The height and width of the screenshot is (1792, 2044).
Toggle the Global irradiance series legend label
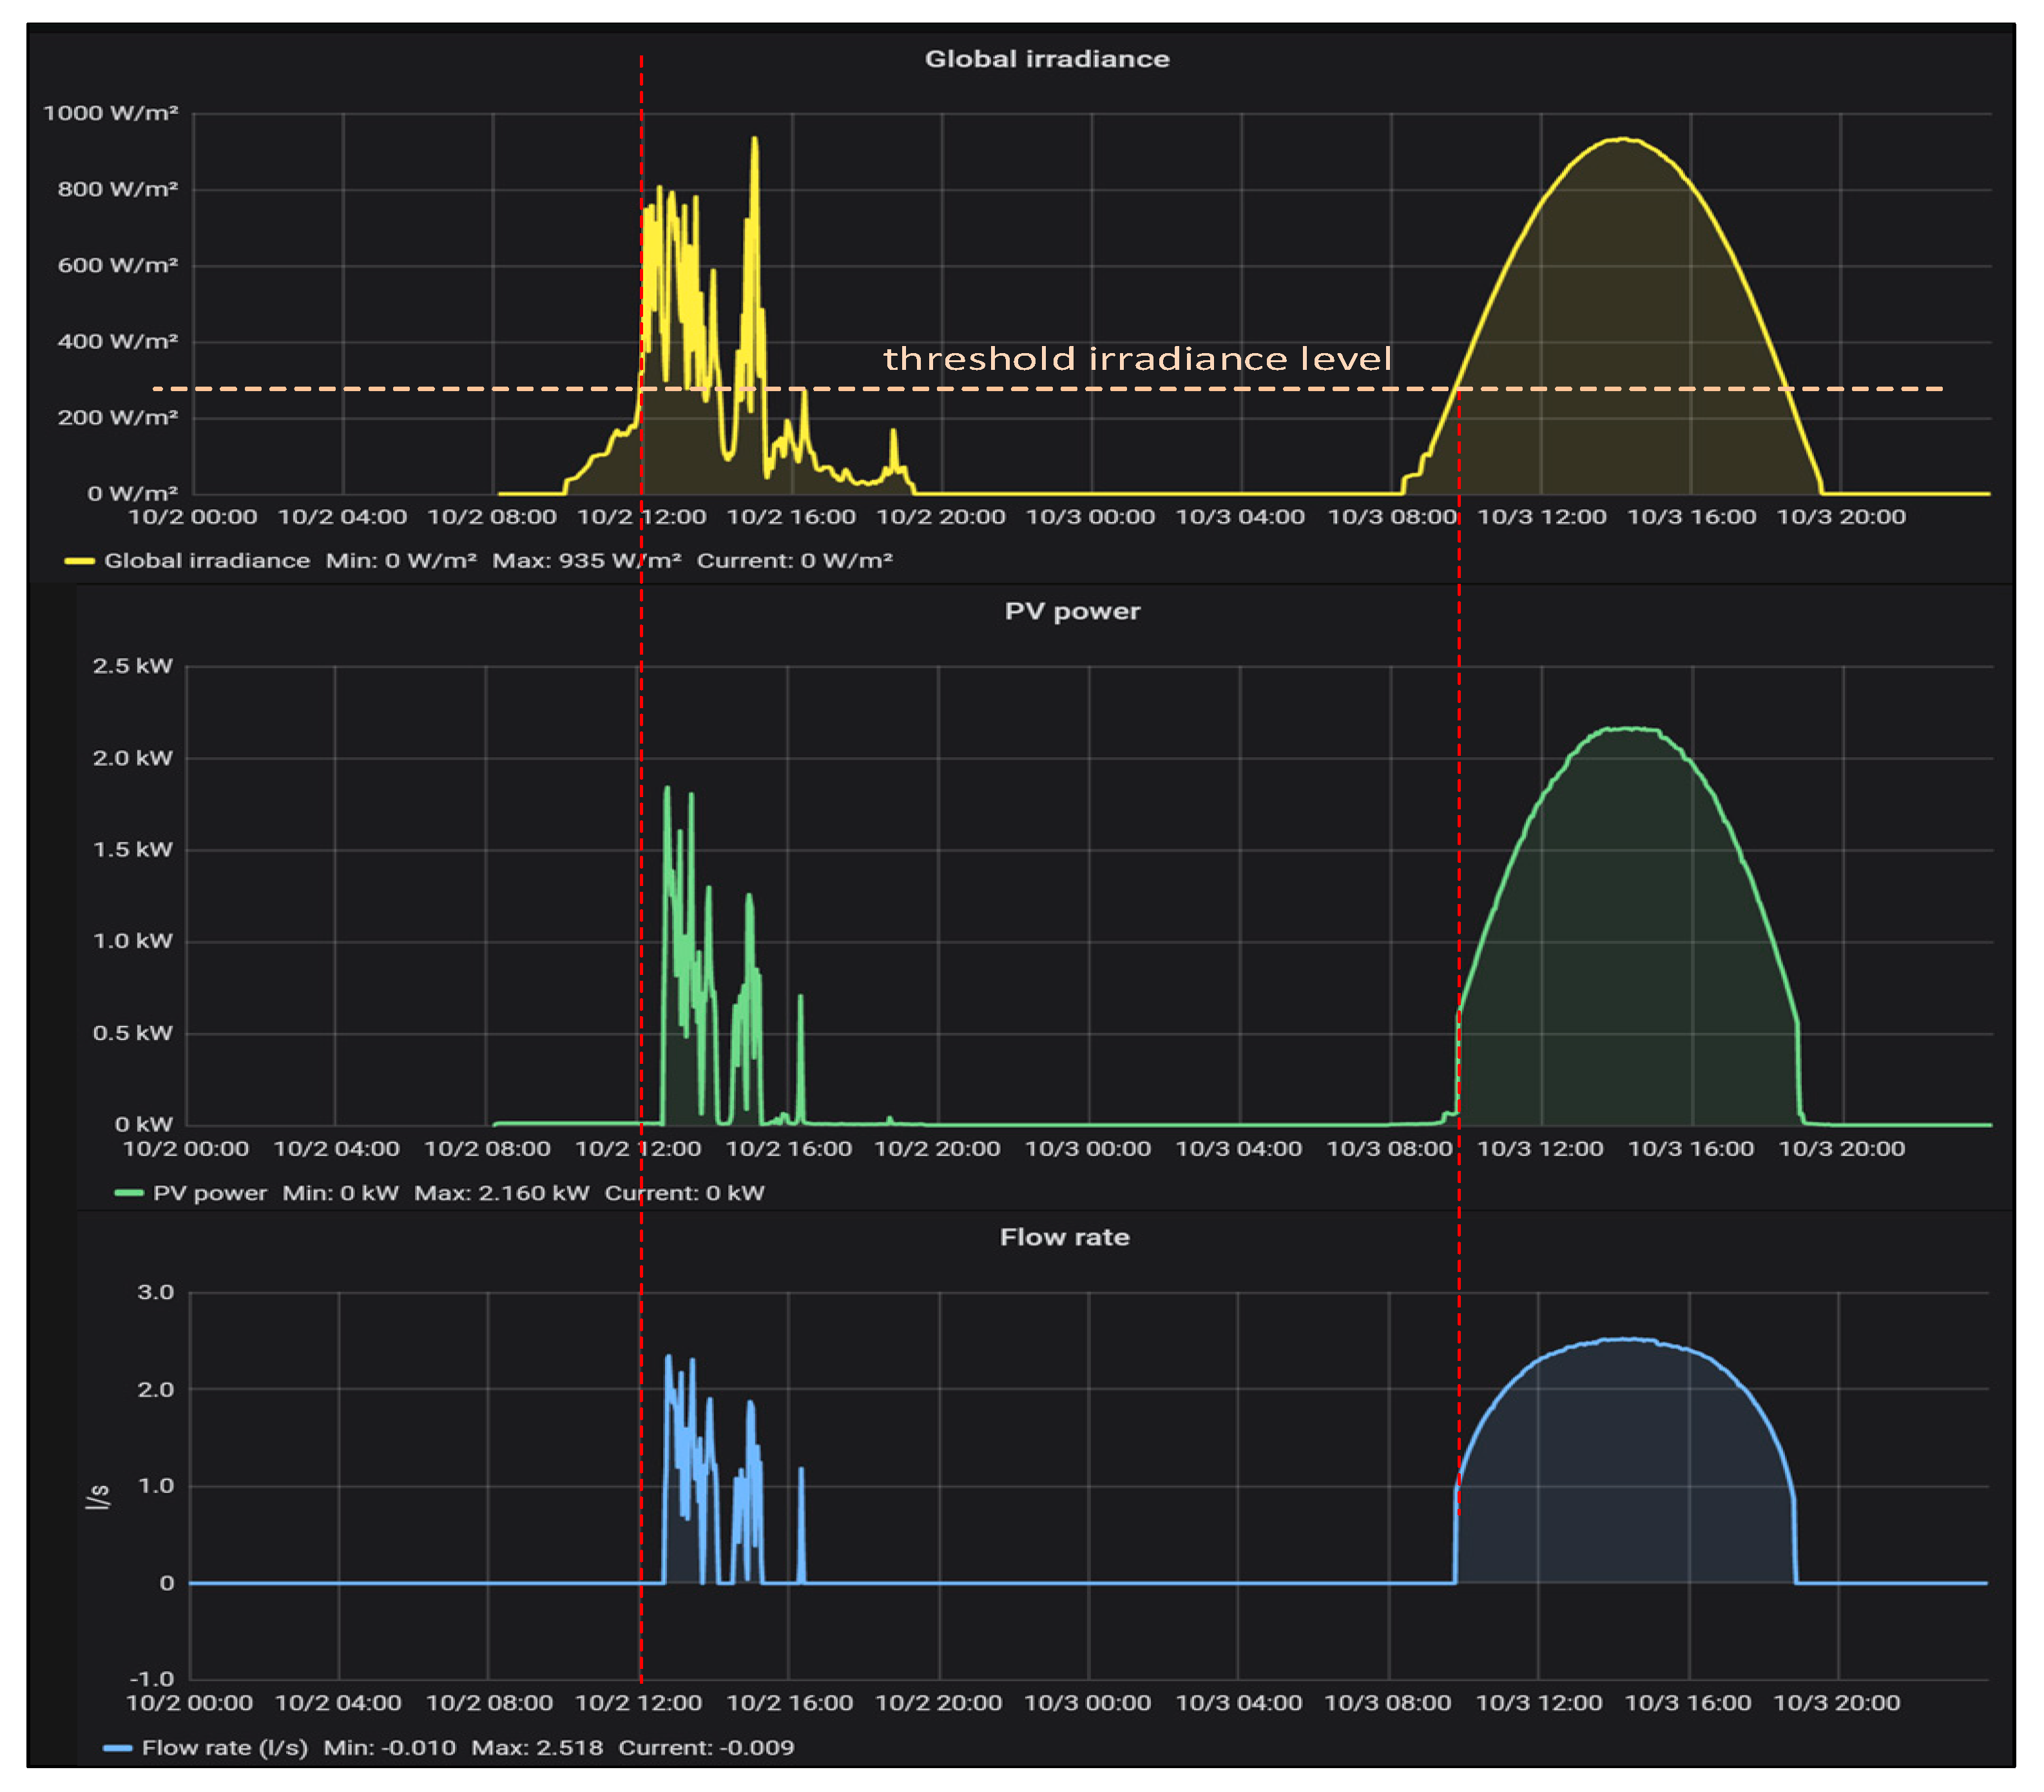coord(207,561)
